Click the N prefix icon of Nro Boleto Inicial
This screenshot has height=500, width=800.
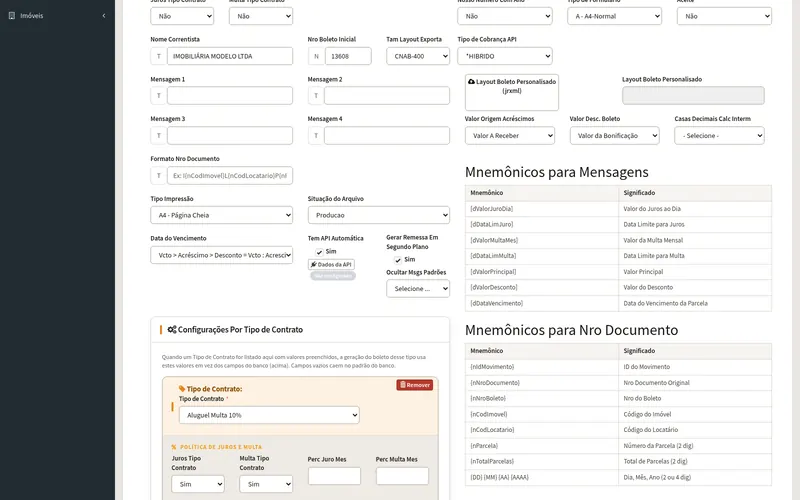(316, 56)
